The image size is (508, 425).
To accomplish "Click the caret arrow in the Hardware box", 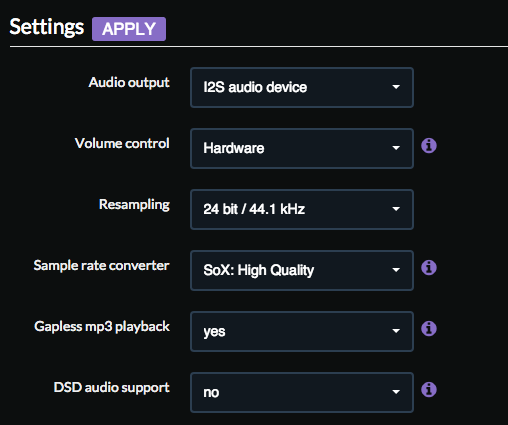I will point(396,148).
